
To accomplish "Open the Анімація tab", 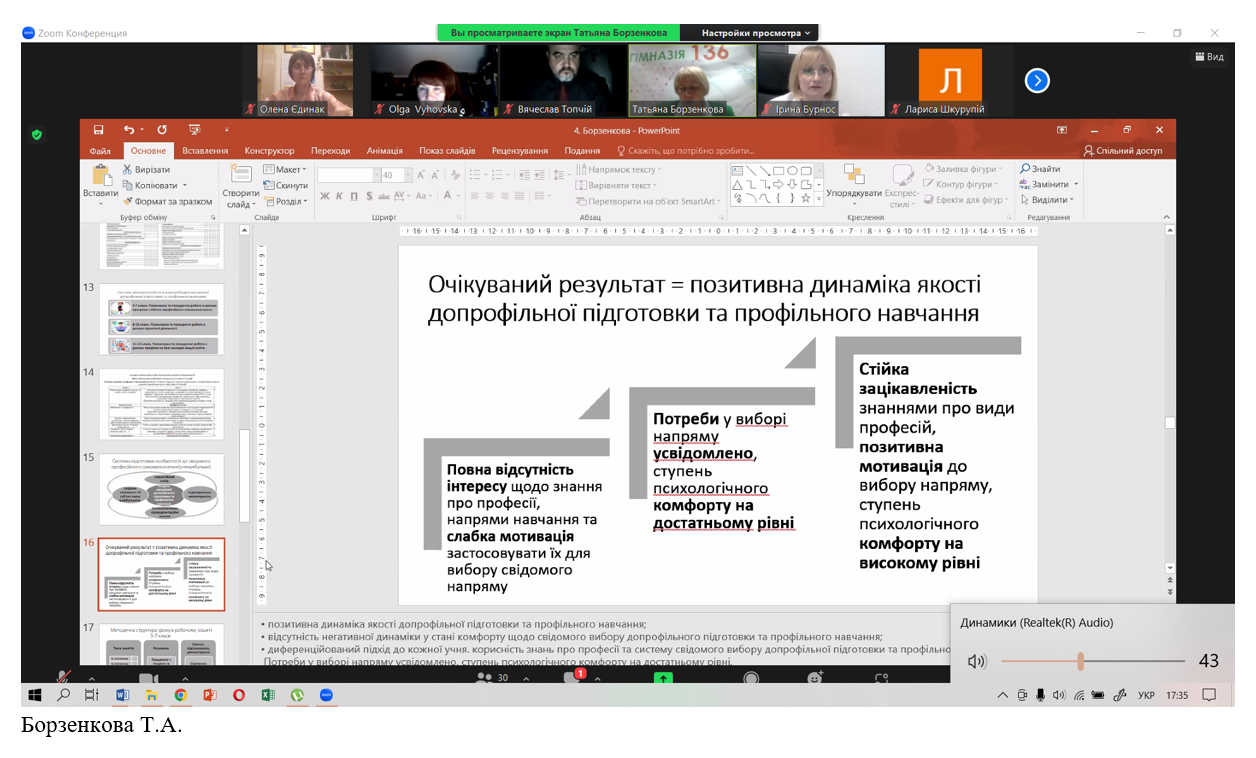I will (x=385, y=151).
